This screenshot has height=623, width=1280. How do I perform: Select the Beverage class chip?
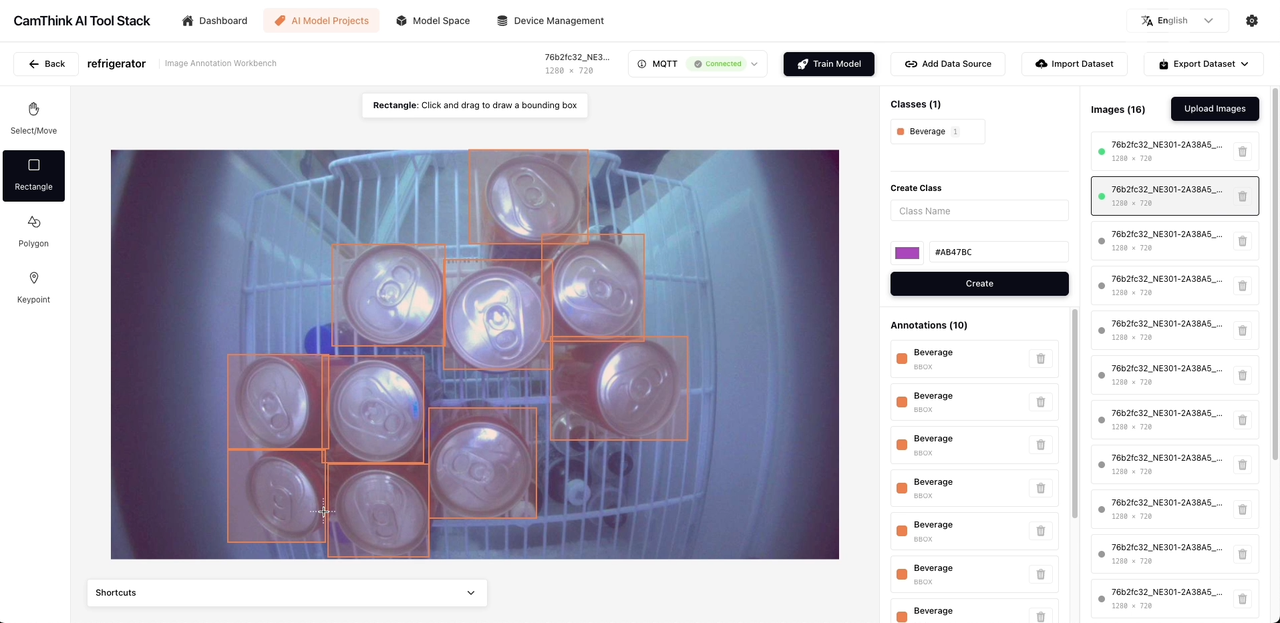936,132
